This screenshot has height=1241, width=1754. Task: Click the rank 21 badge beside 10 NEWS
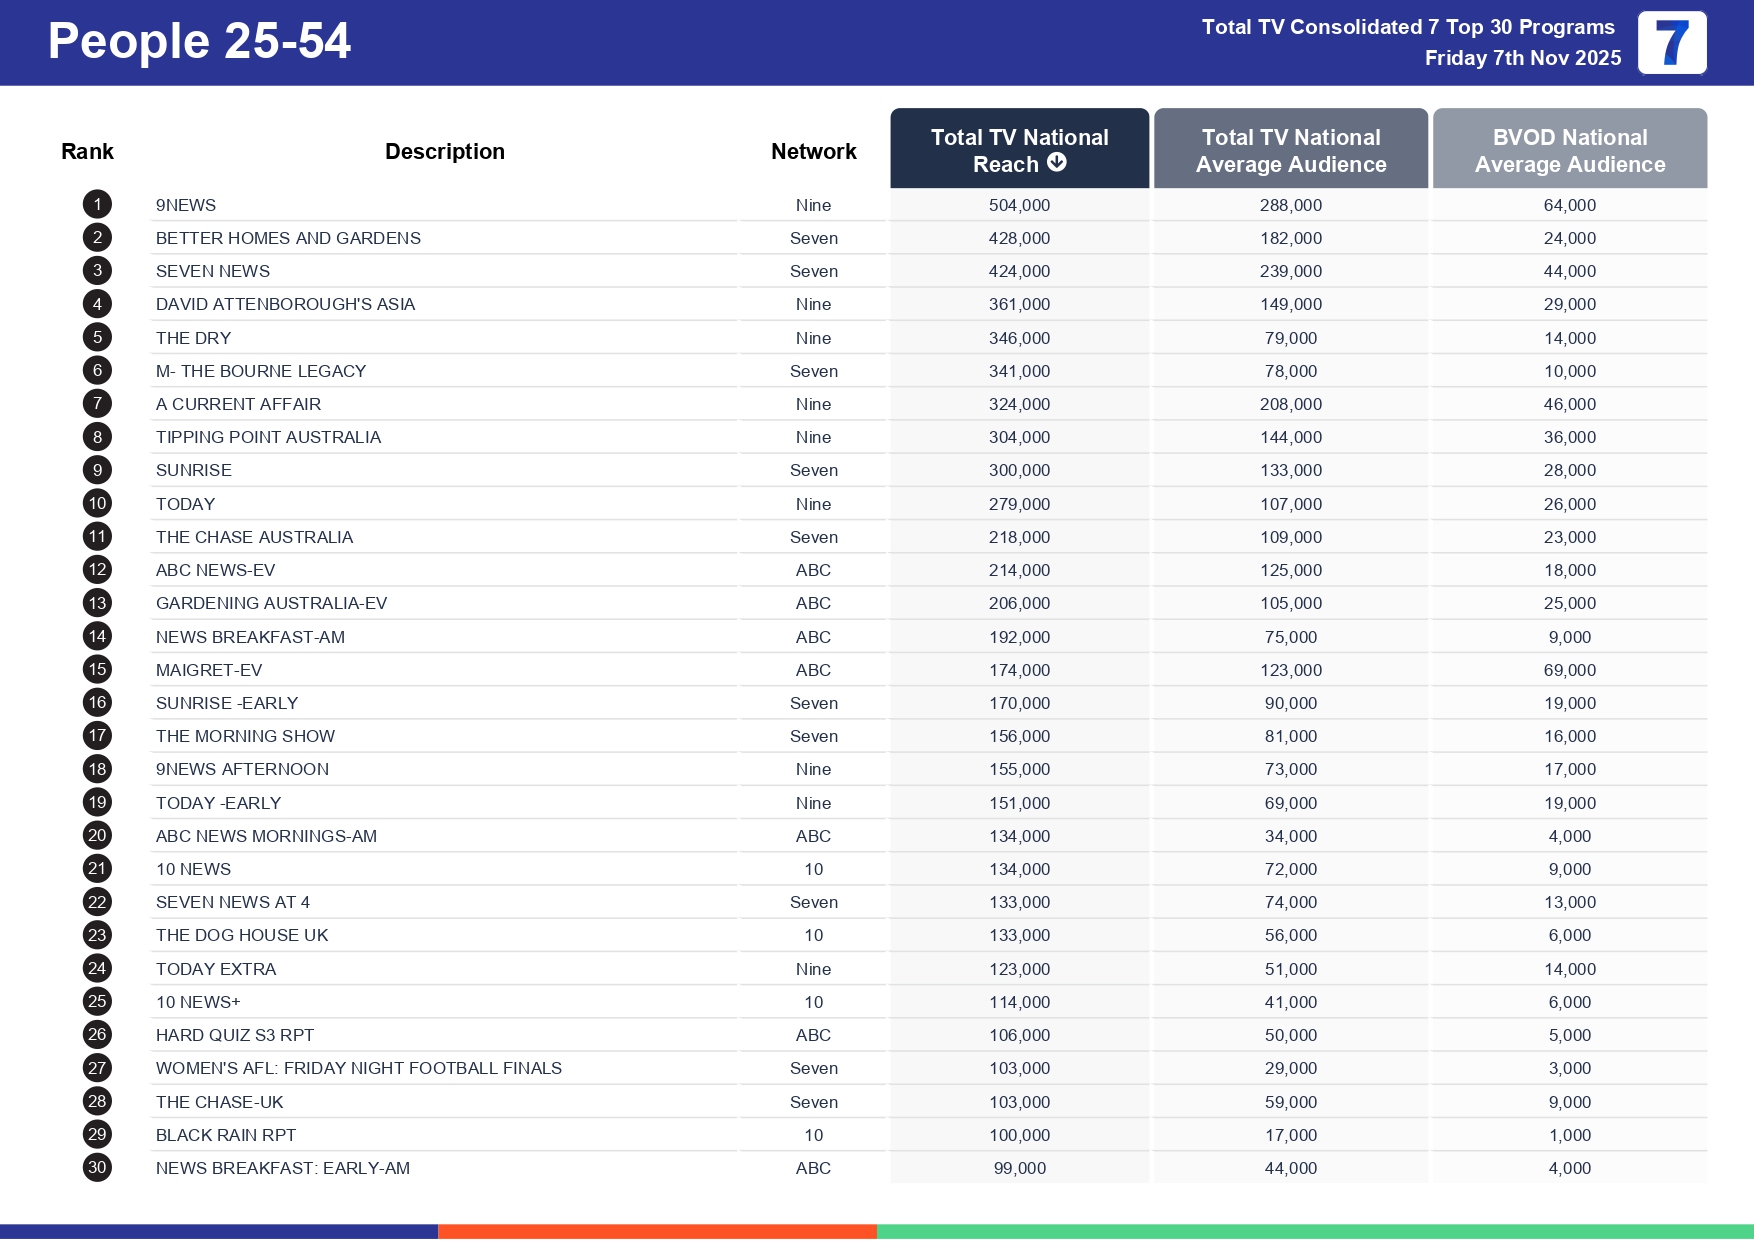96,868
